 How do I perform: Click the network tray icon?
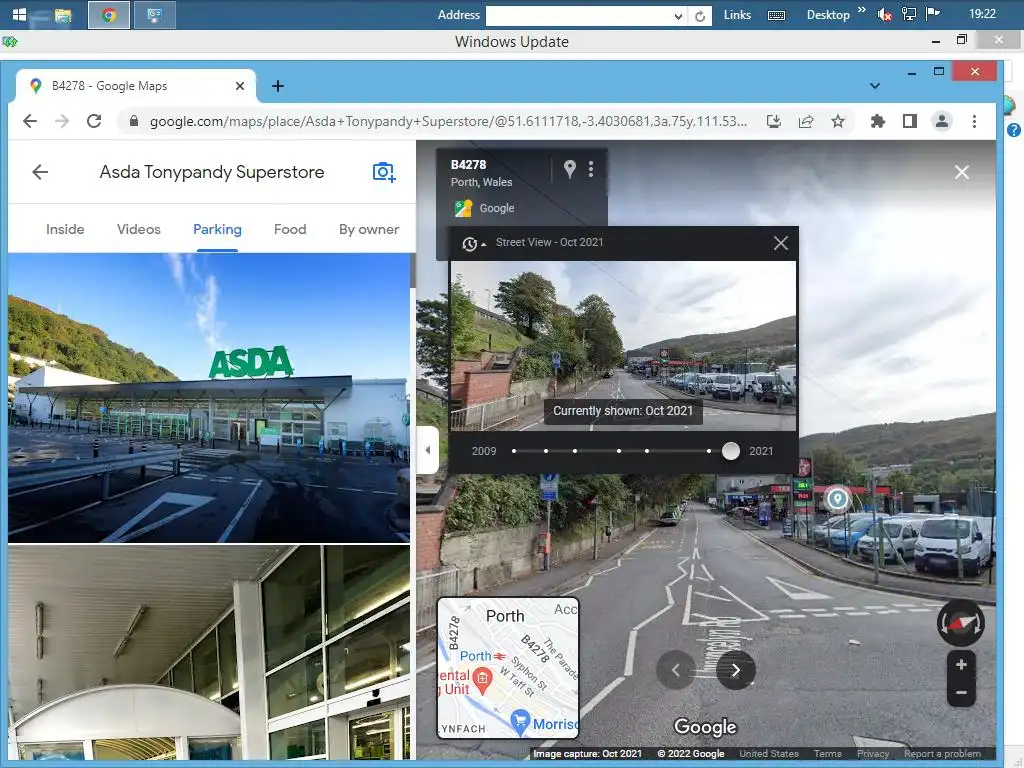coord(908,14)
